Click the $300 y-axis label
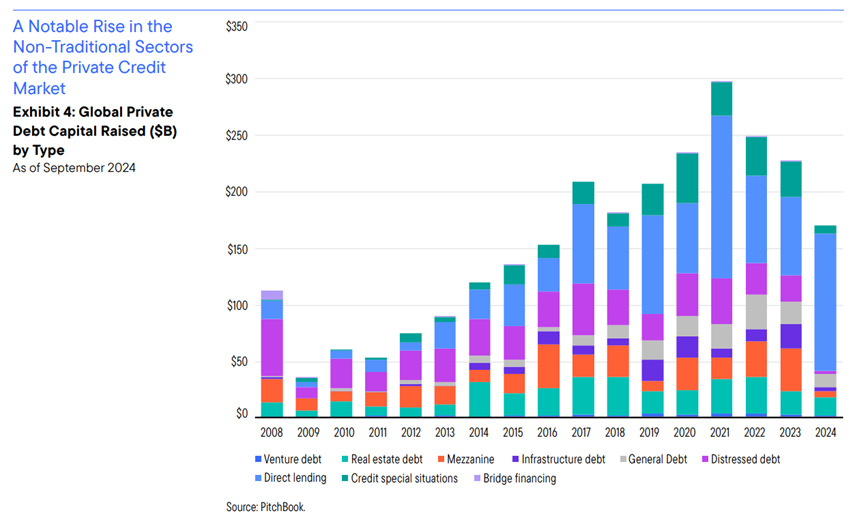 point(237,79)
